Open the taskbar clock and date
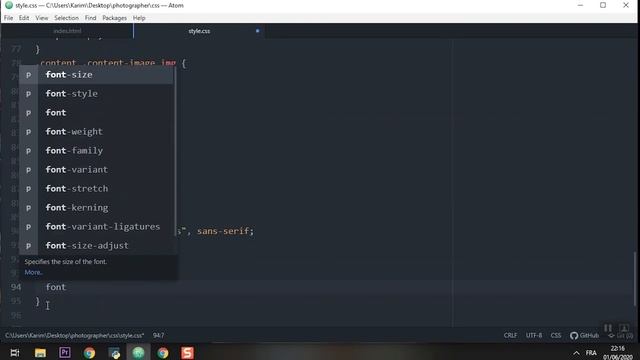Image resolution: width=640 pixels, height=360 pixels. pos(618,353)
